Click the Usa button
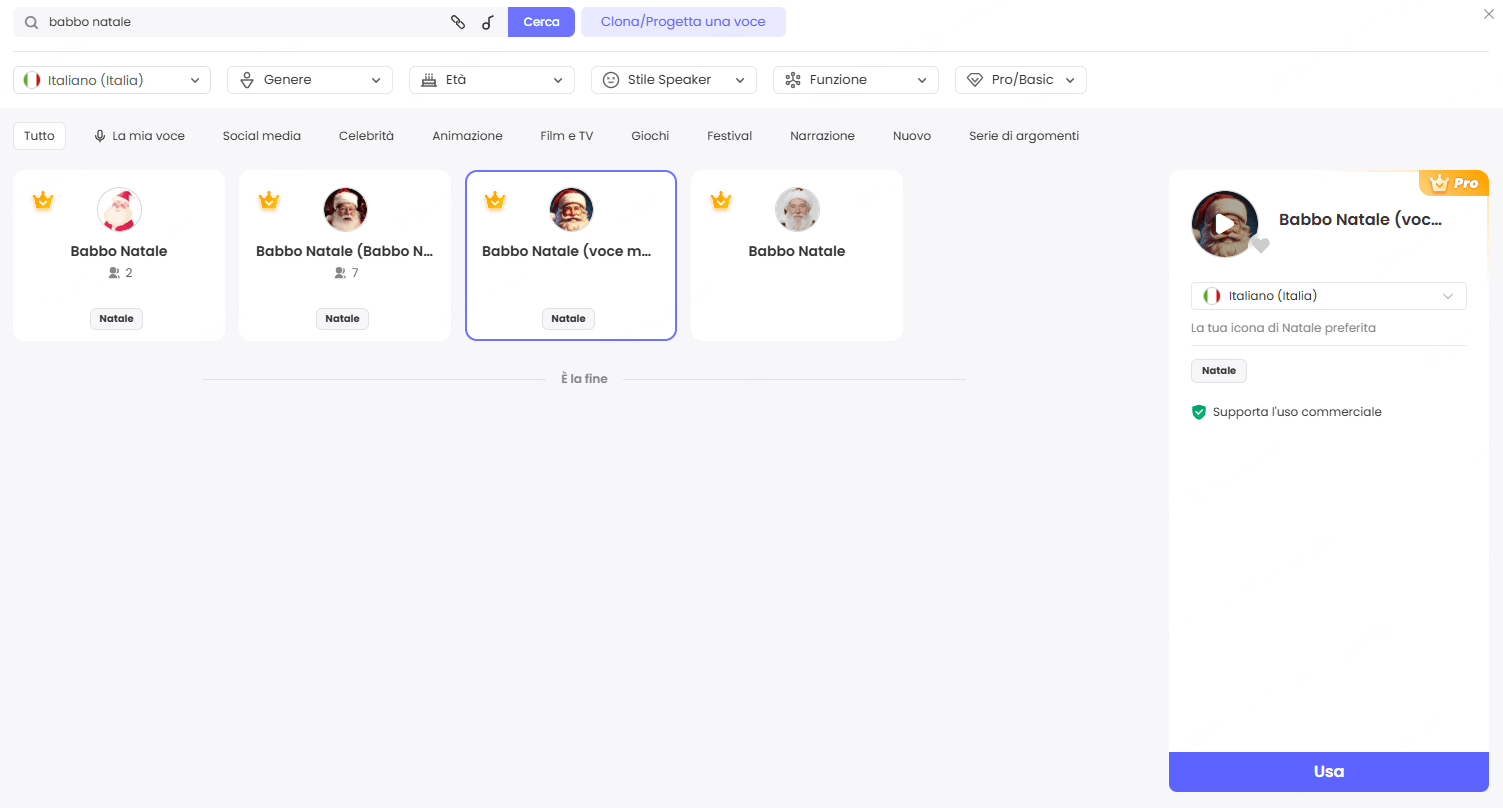This screenshot has height=808, width=1503. [1328, 771]
